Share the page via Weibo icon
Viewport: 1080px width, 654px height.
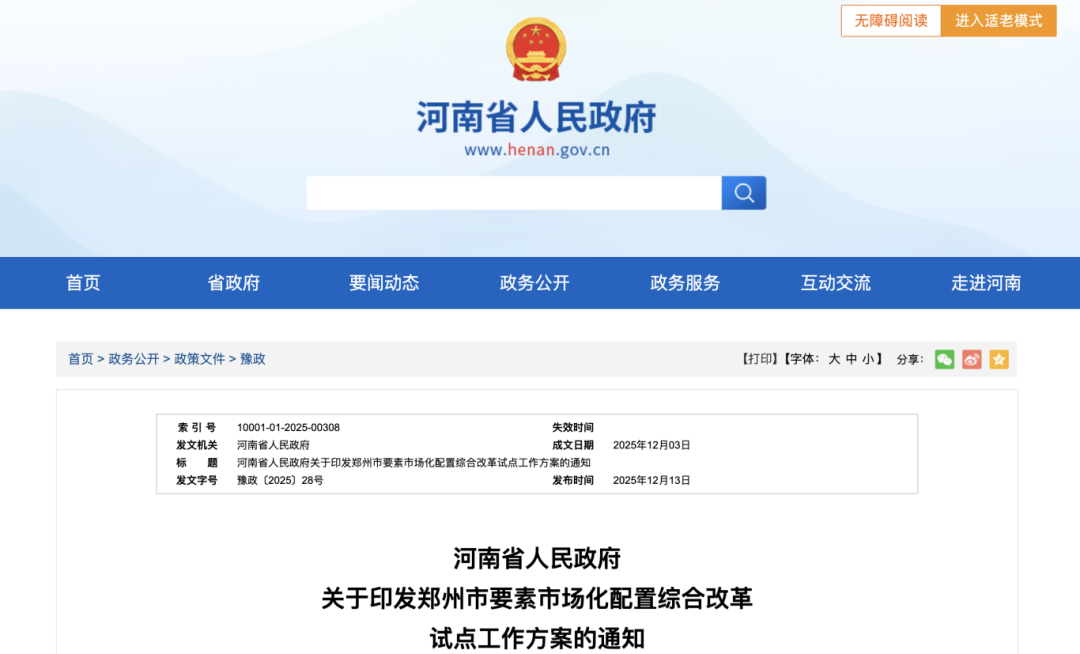click(971, 359)
